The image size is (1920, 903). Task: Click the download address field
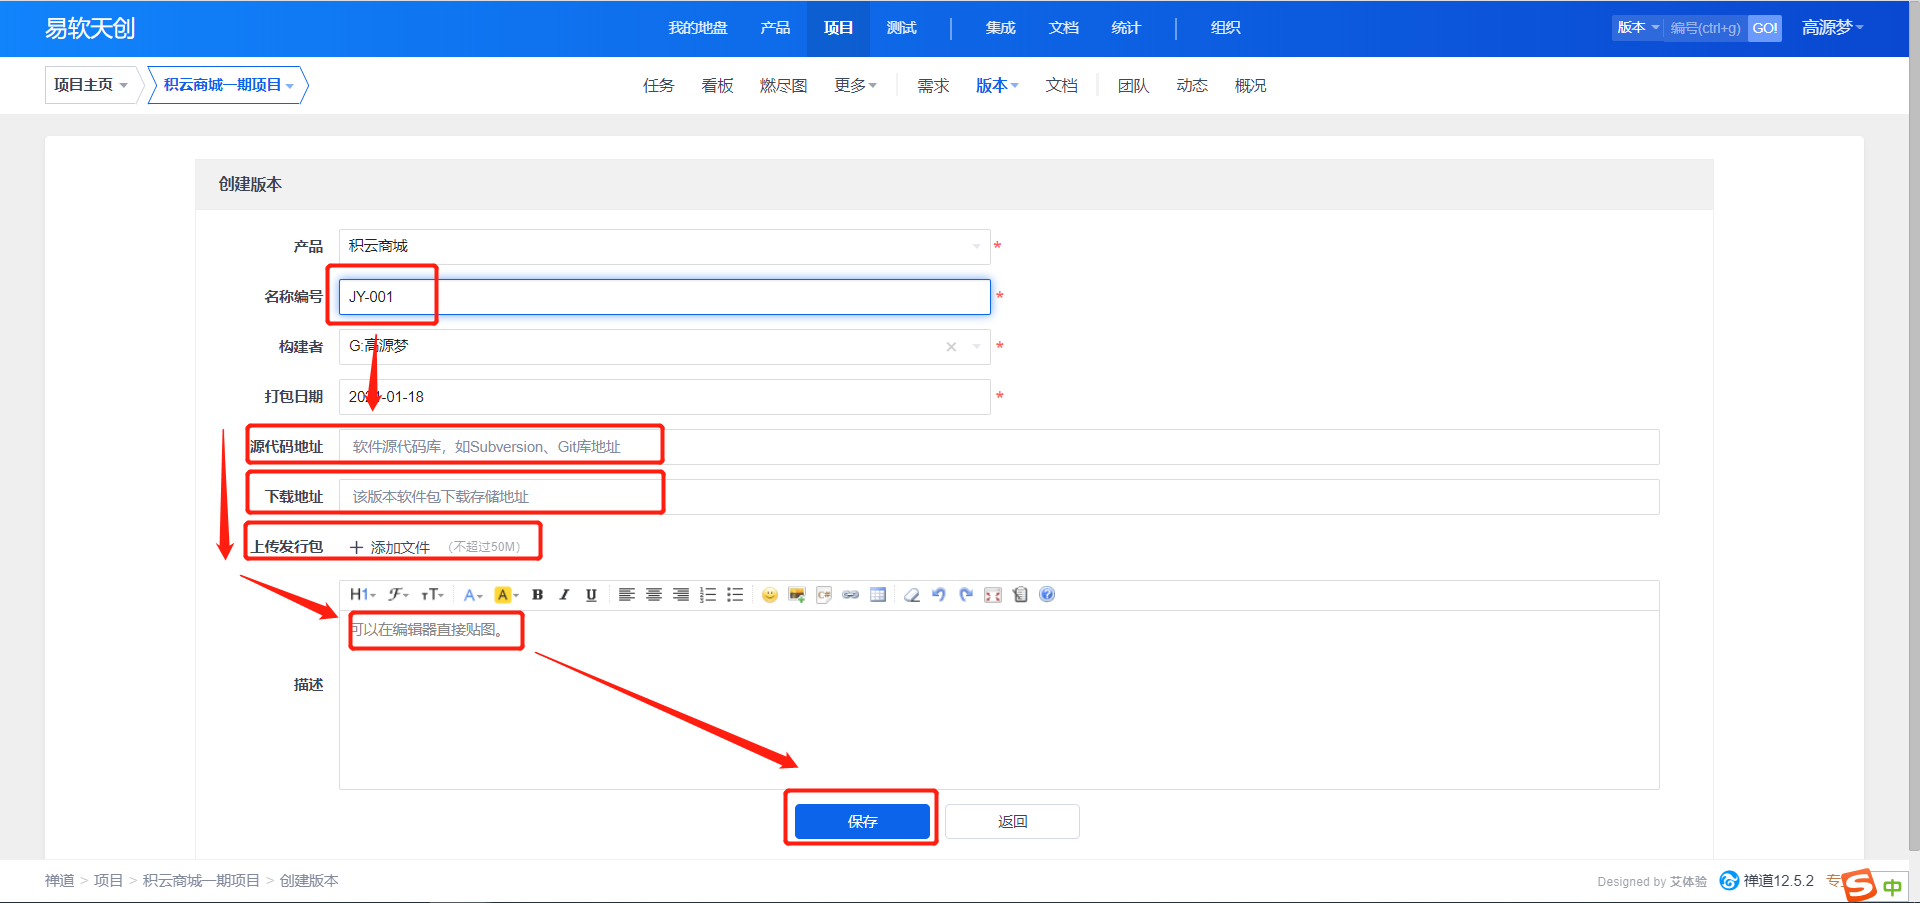tap(999, 497)
